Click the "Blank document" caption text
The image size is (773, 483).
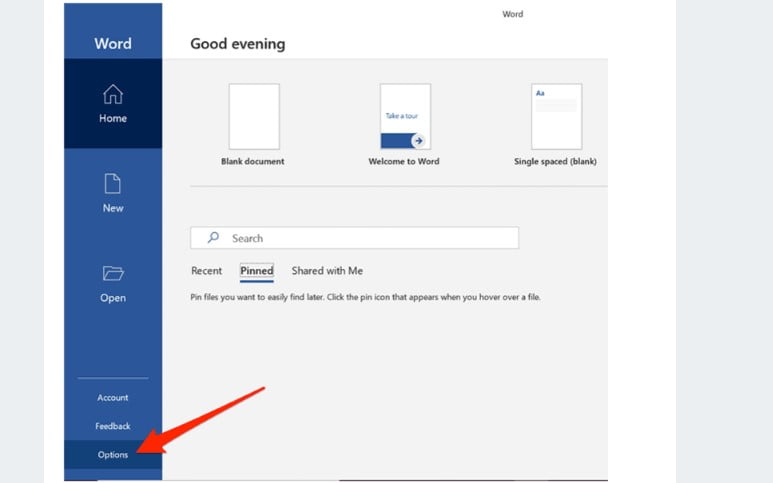pos(253,161)
